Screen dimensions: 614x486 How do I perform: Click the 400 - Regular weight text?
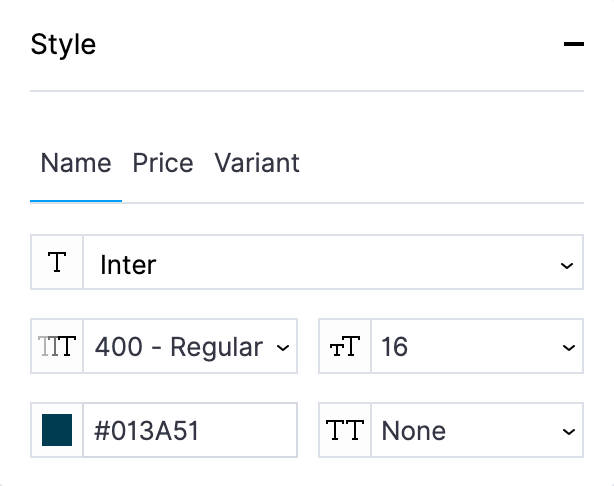coord(179,347)
